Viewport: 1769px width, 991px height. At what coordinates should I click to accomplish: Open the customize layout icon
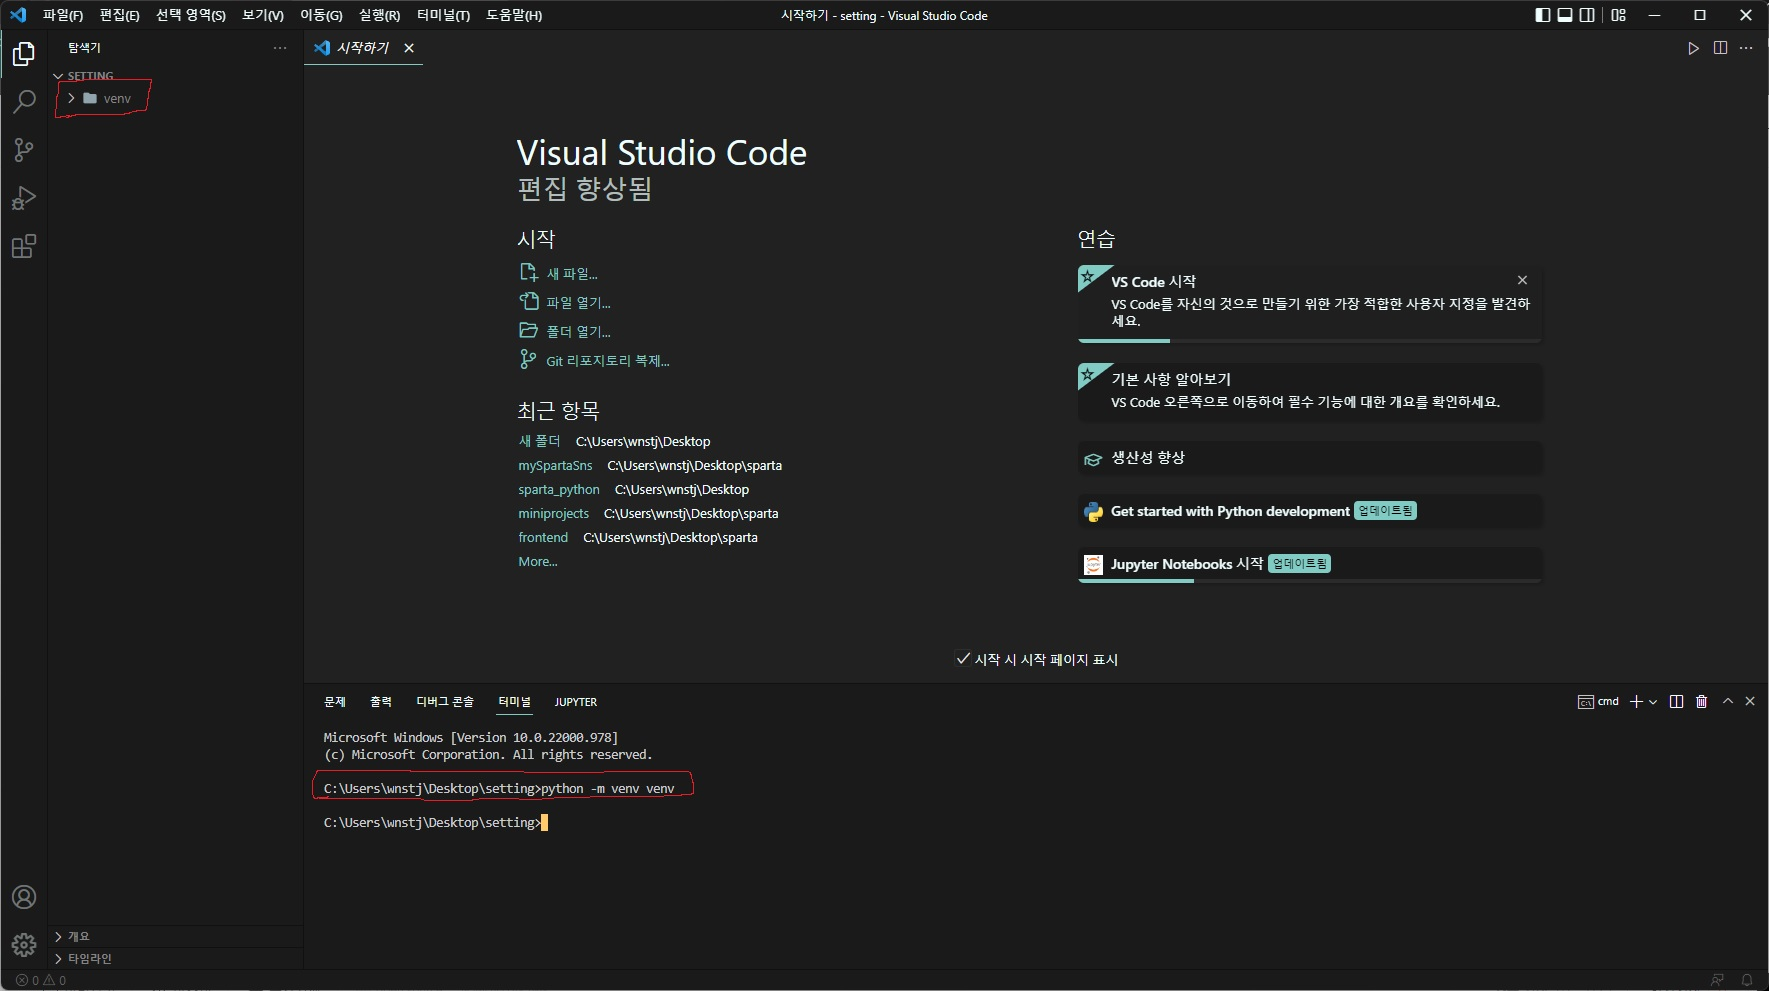point(1619,15)
